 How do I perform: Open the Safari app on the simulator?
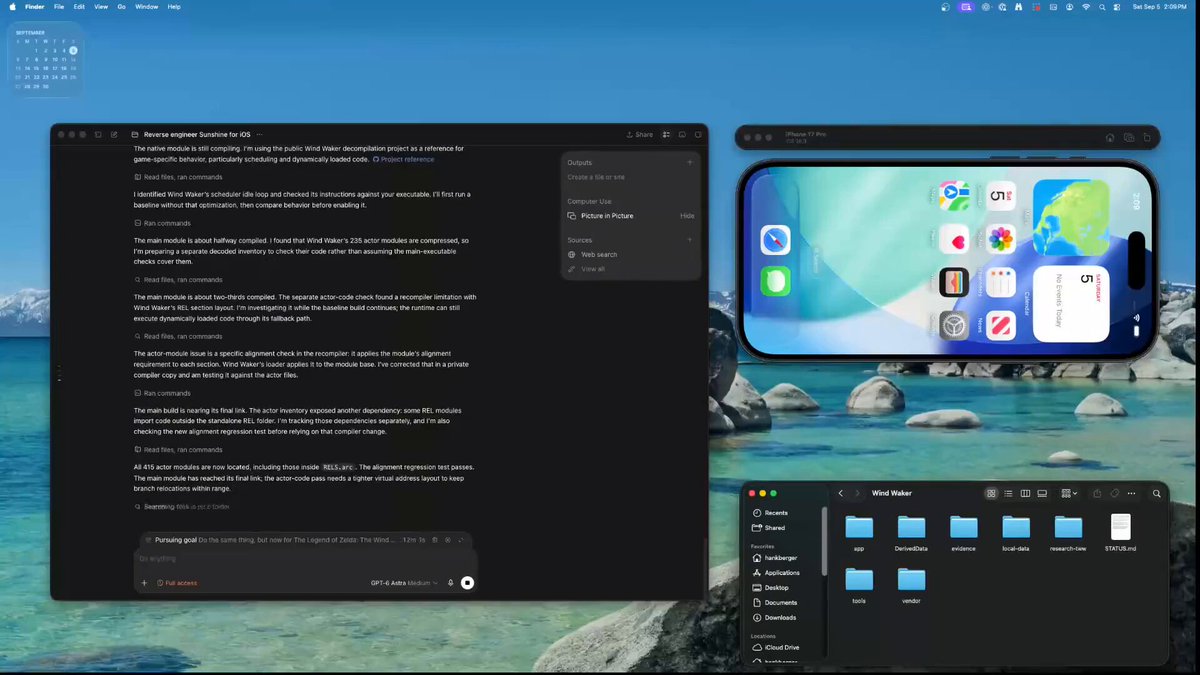(x=775, y=239)
